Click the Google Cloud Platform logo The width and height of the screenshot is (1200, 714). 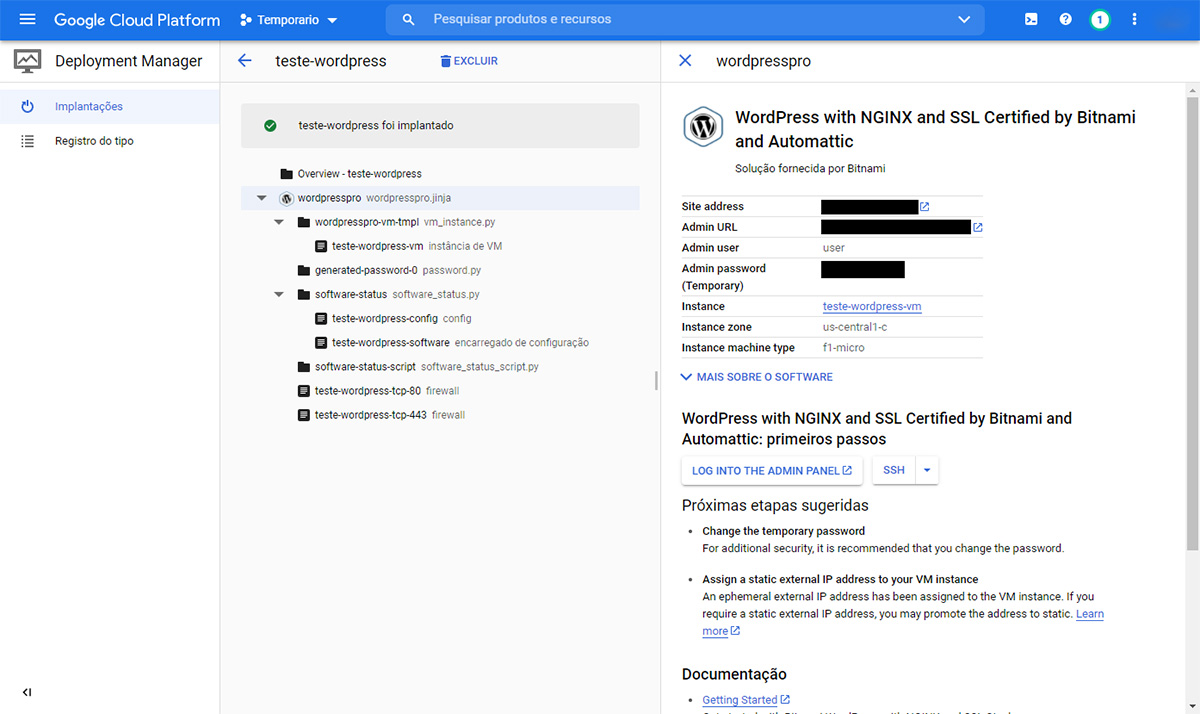(x=137, y=19)
